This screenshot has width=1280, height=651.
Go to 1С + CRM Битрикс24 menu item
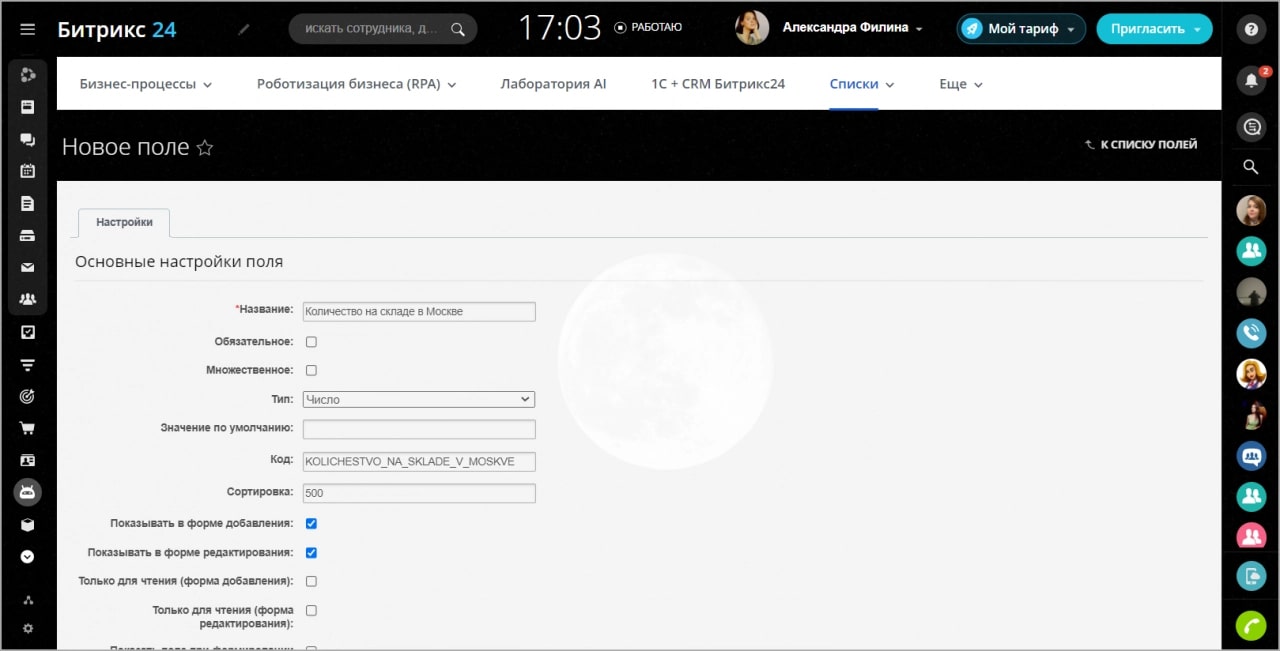pyautogui.click(x=718, y=84)
